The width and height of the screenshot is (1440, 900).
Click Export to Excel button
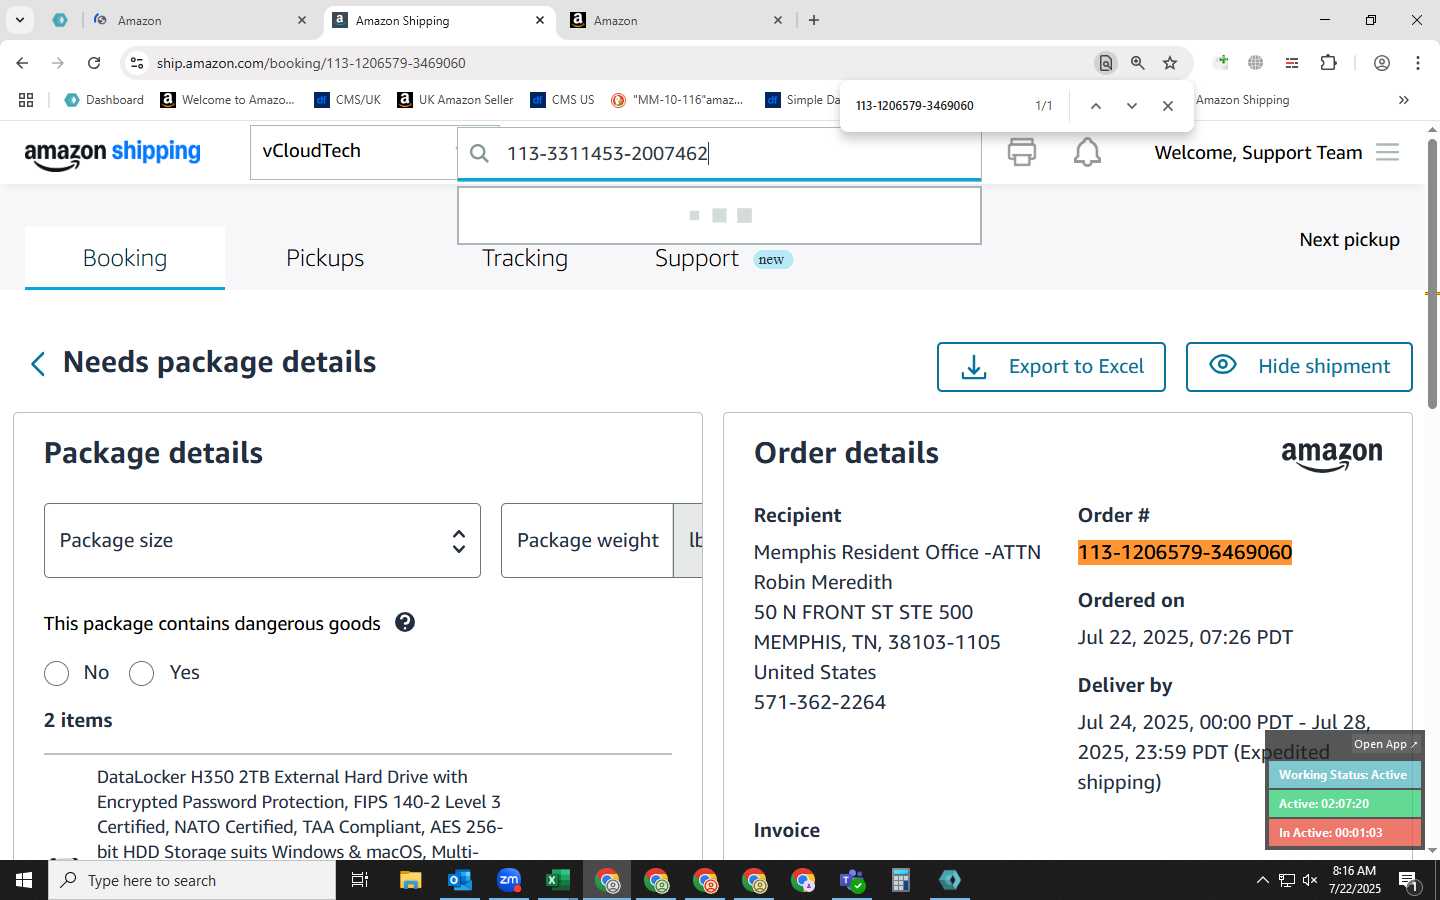[1051, 367]
